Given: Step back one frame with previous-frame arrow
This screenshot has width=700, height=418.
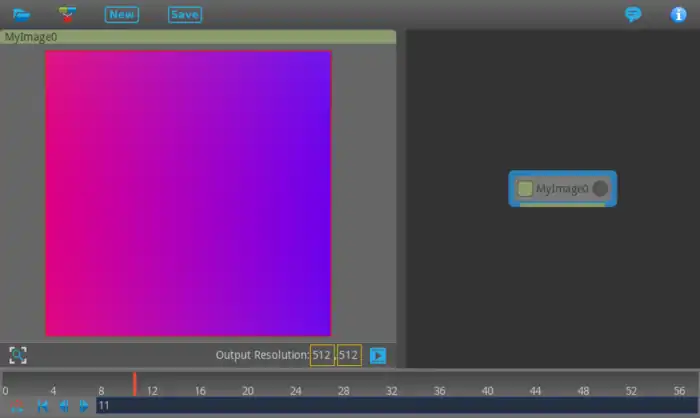Looking at the screenshot, I should tap(63, 406).
